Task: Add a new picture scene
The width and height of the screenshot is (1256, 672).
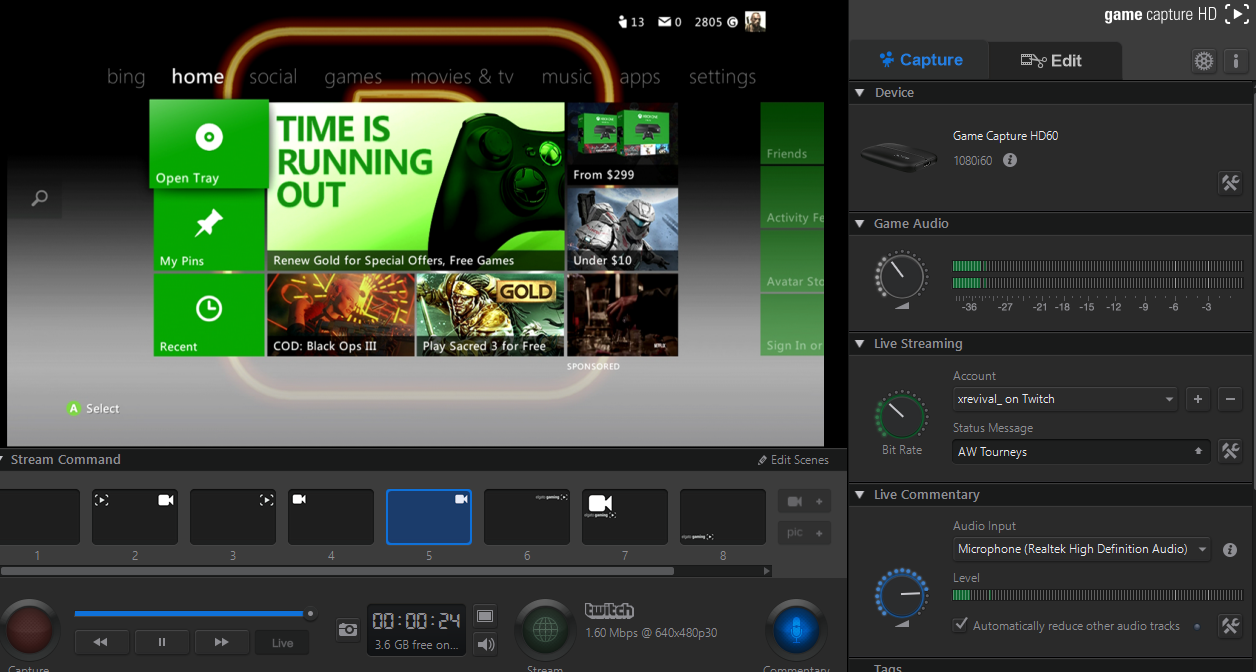Action: pos(804,532)
